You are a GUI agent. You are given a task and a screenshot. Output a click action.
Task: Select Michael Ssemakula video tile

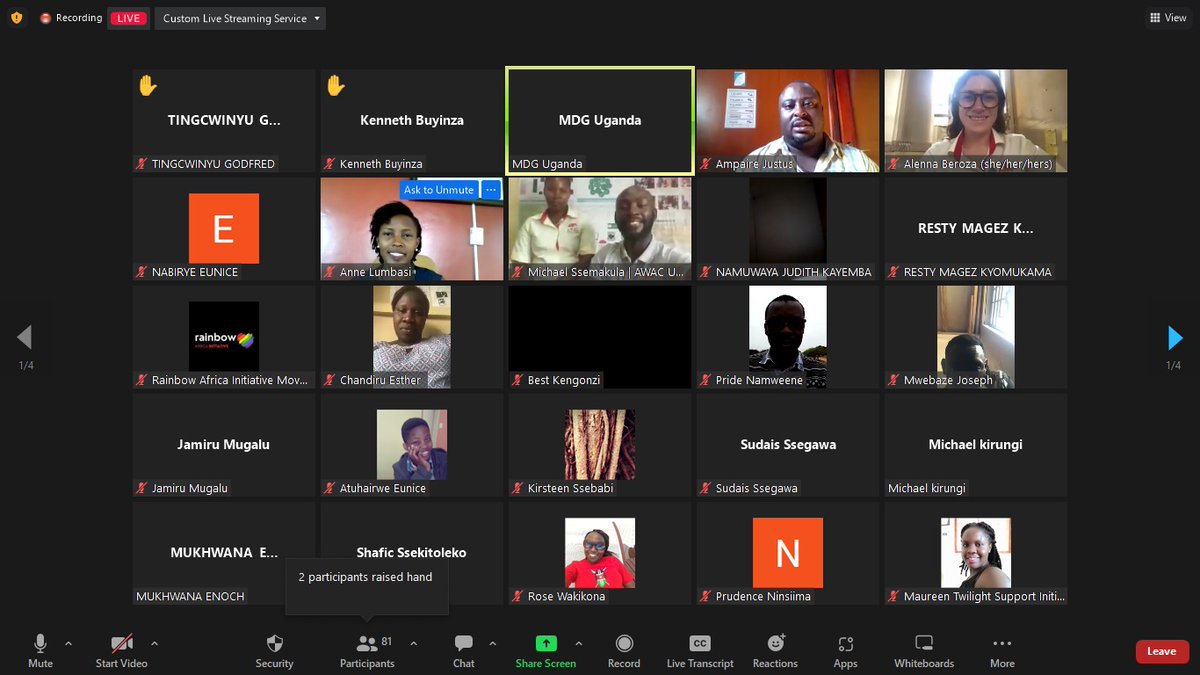tap(600, 229)
